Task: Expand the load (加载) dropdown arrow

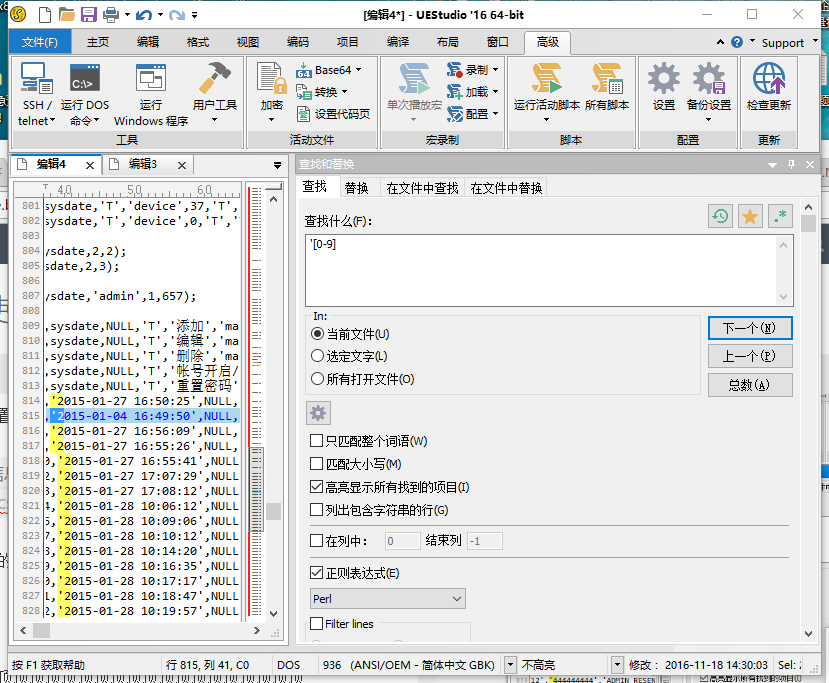Action: click(x=495, y=92)
